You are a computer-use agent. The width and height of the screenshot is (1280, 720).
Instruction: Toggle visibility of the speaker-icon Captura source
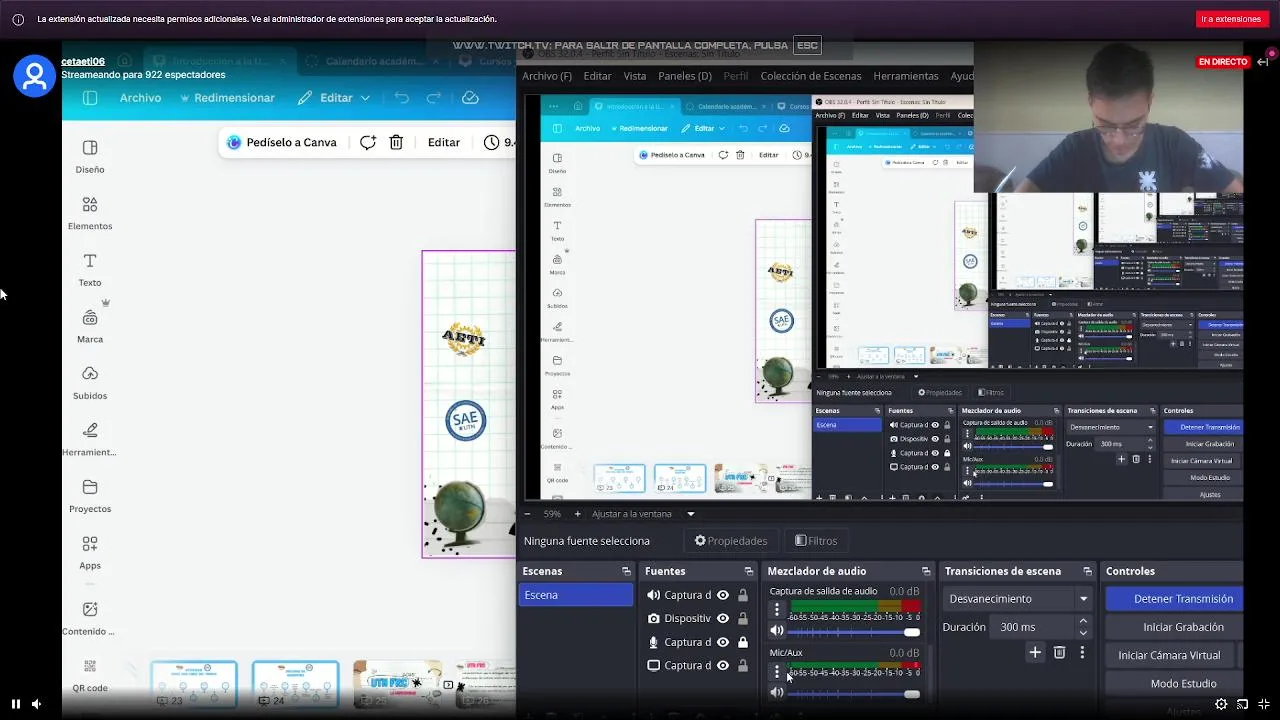(723, 595)
